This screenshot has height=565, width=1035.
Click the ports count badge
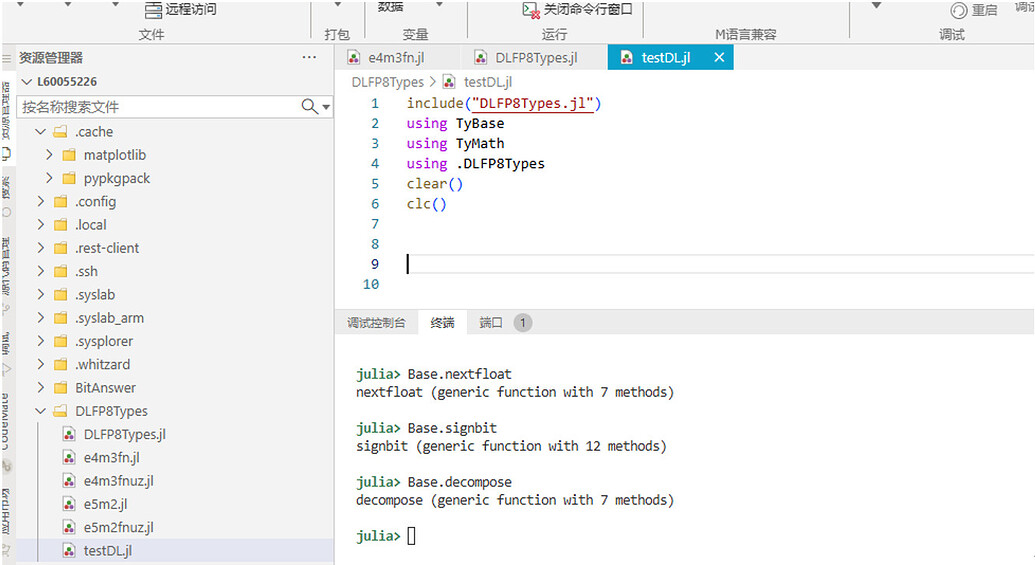523,323
